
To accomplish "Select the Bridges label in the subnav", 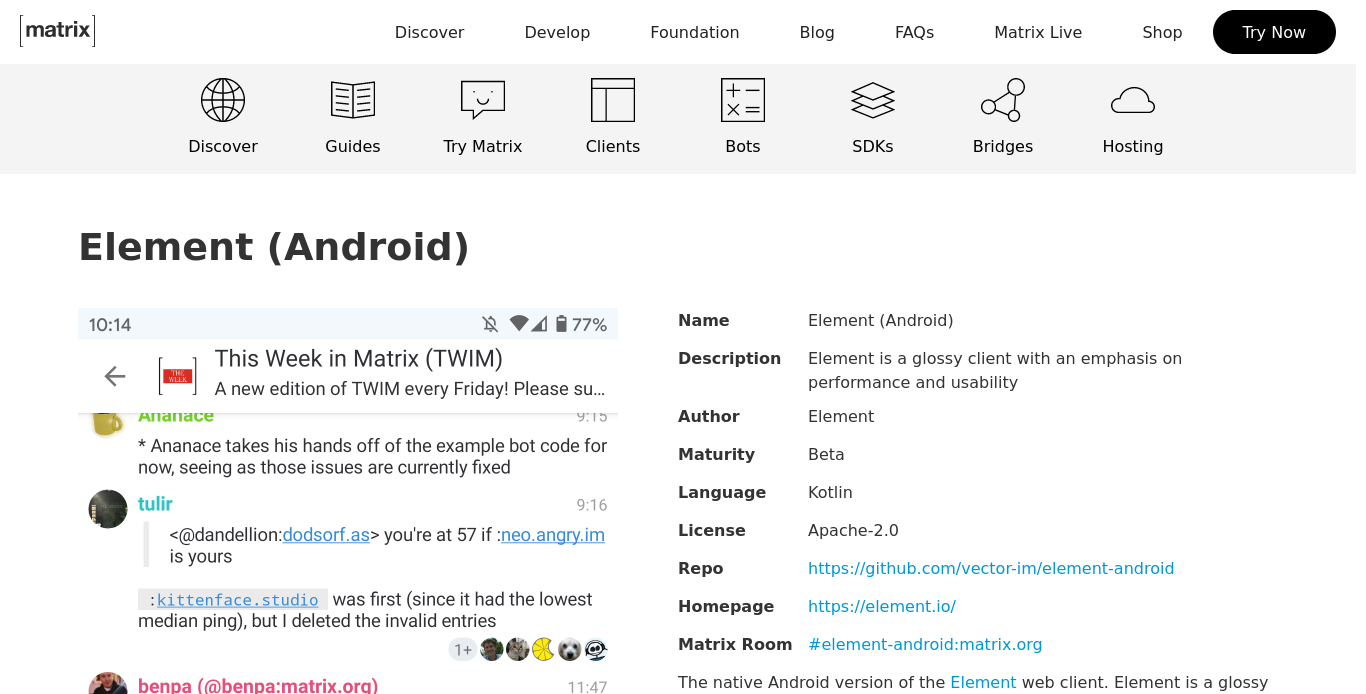I will 1003,146.
